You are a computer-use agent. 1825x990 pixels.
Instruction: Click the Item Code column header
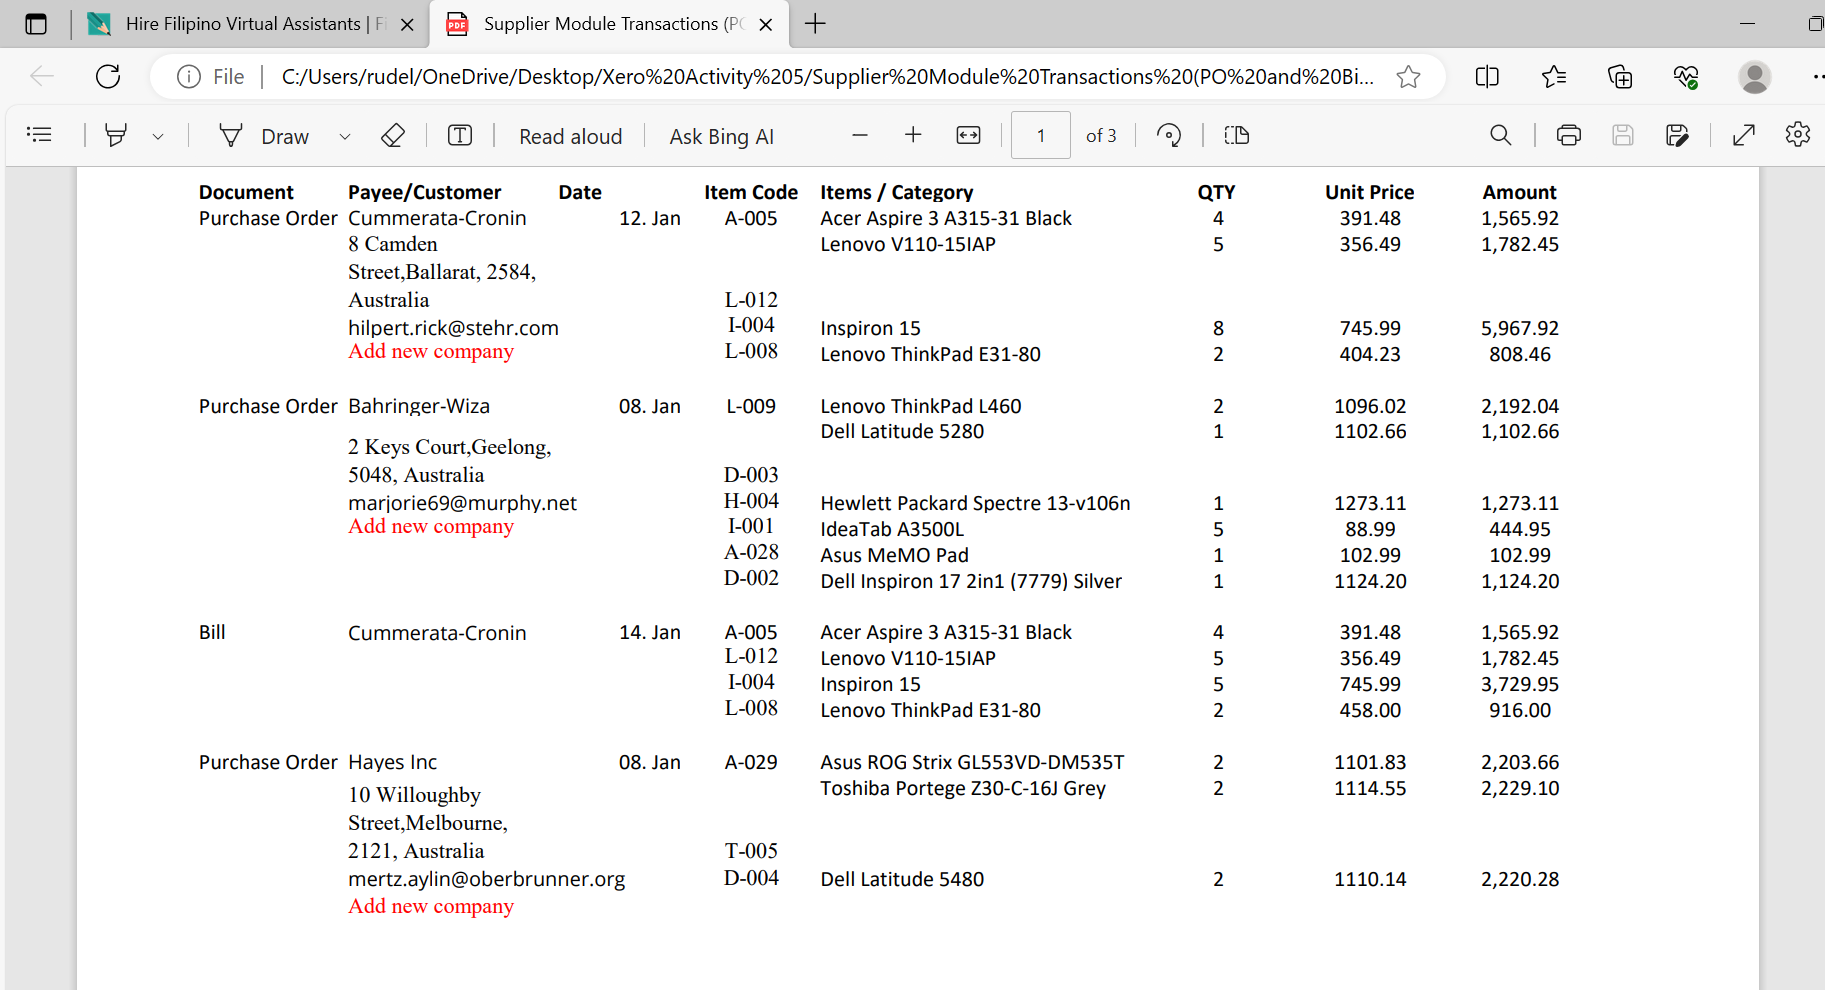[x=751, y=192]
